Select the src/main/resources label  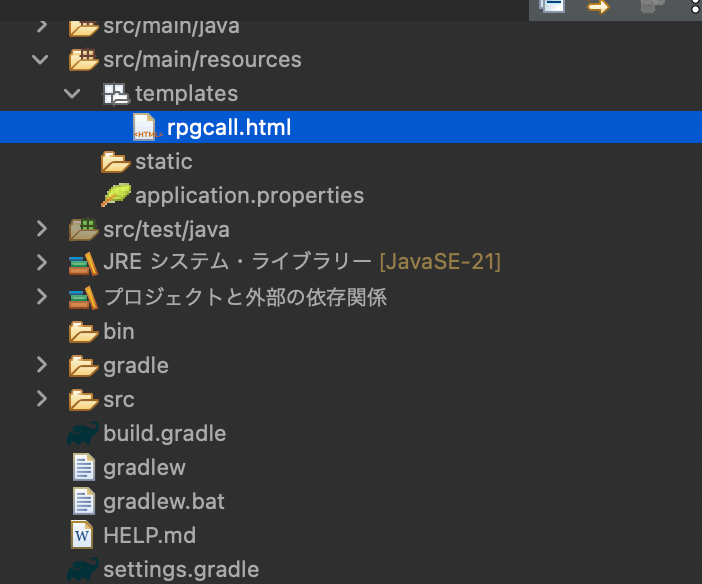202,60
